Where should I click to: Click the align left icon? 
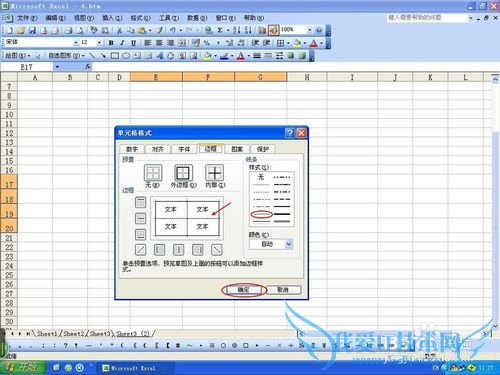148,43
